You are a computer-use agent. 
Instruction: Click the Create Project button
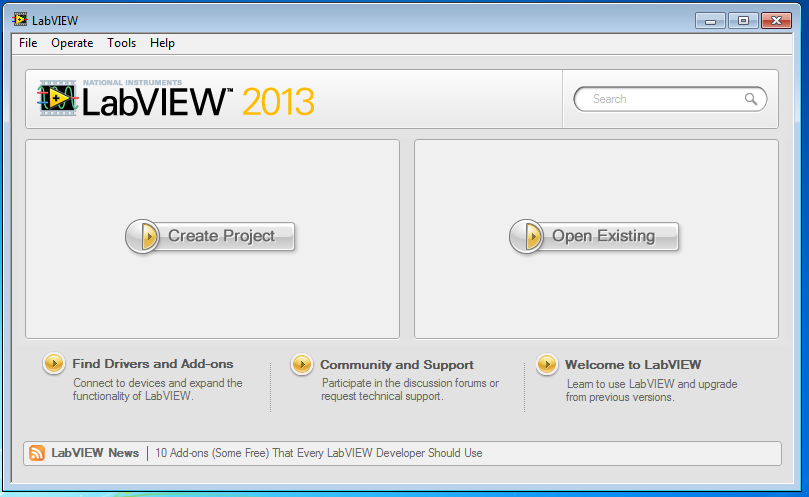pos(210,236)
